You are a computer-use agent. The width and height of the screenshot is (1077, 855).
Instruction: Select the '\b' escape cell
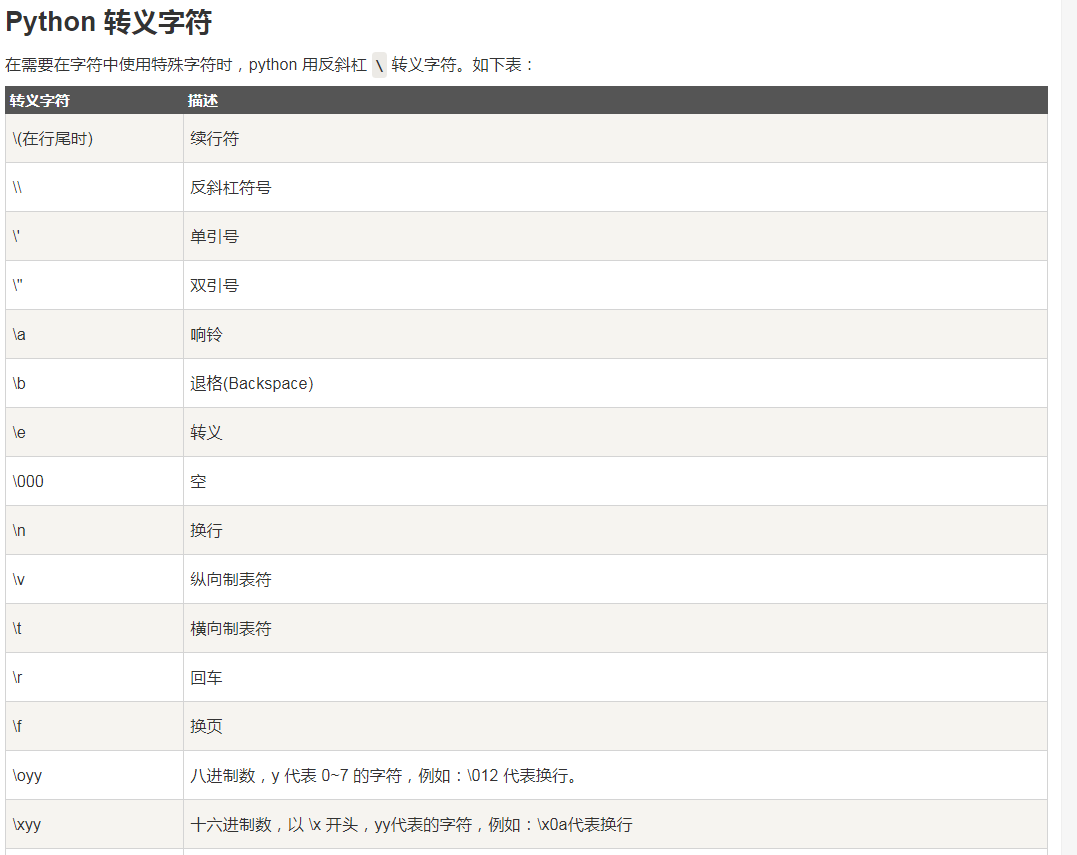[94, 383]
